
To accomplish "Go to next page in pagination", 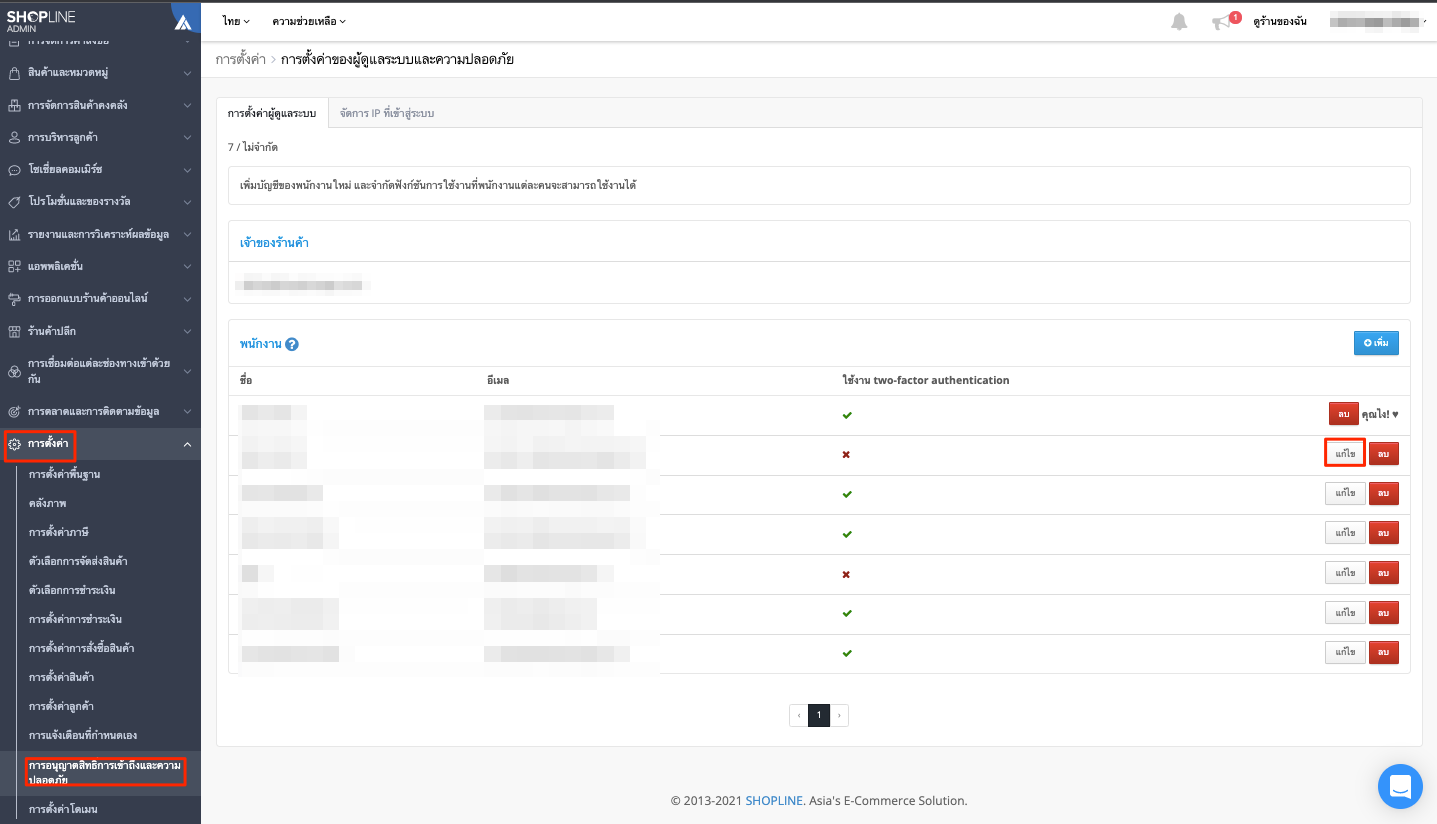I will pos(839,715).
